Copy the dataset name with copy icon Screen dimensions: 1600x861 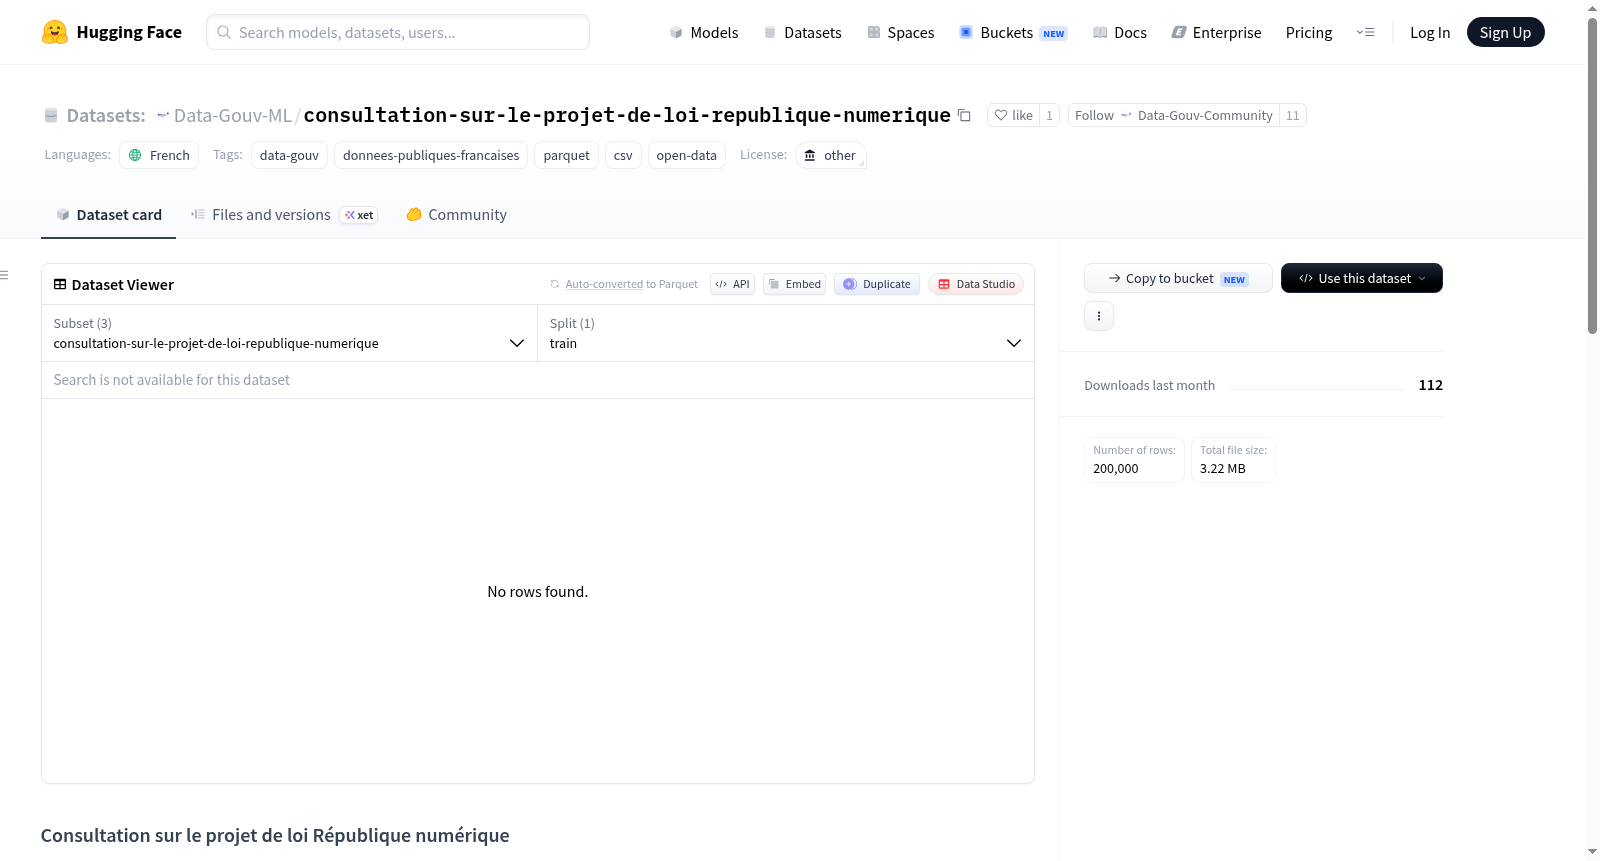[x=964, y=115]
